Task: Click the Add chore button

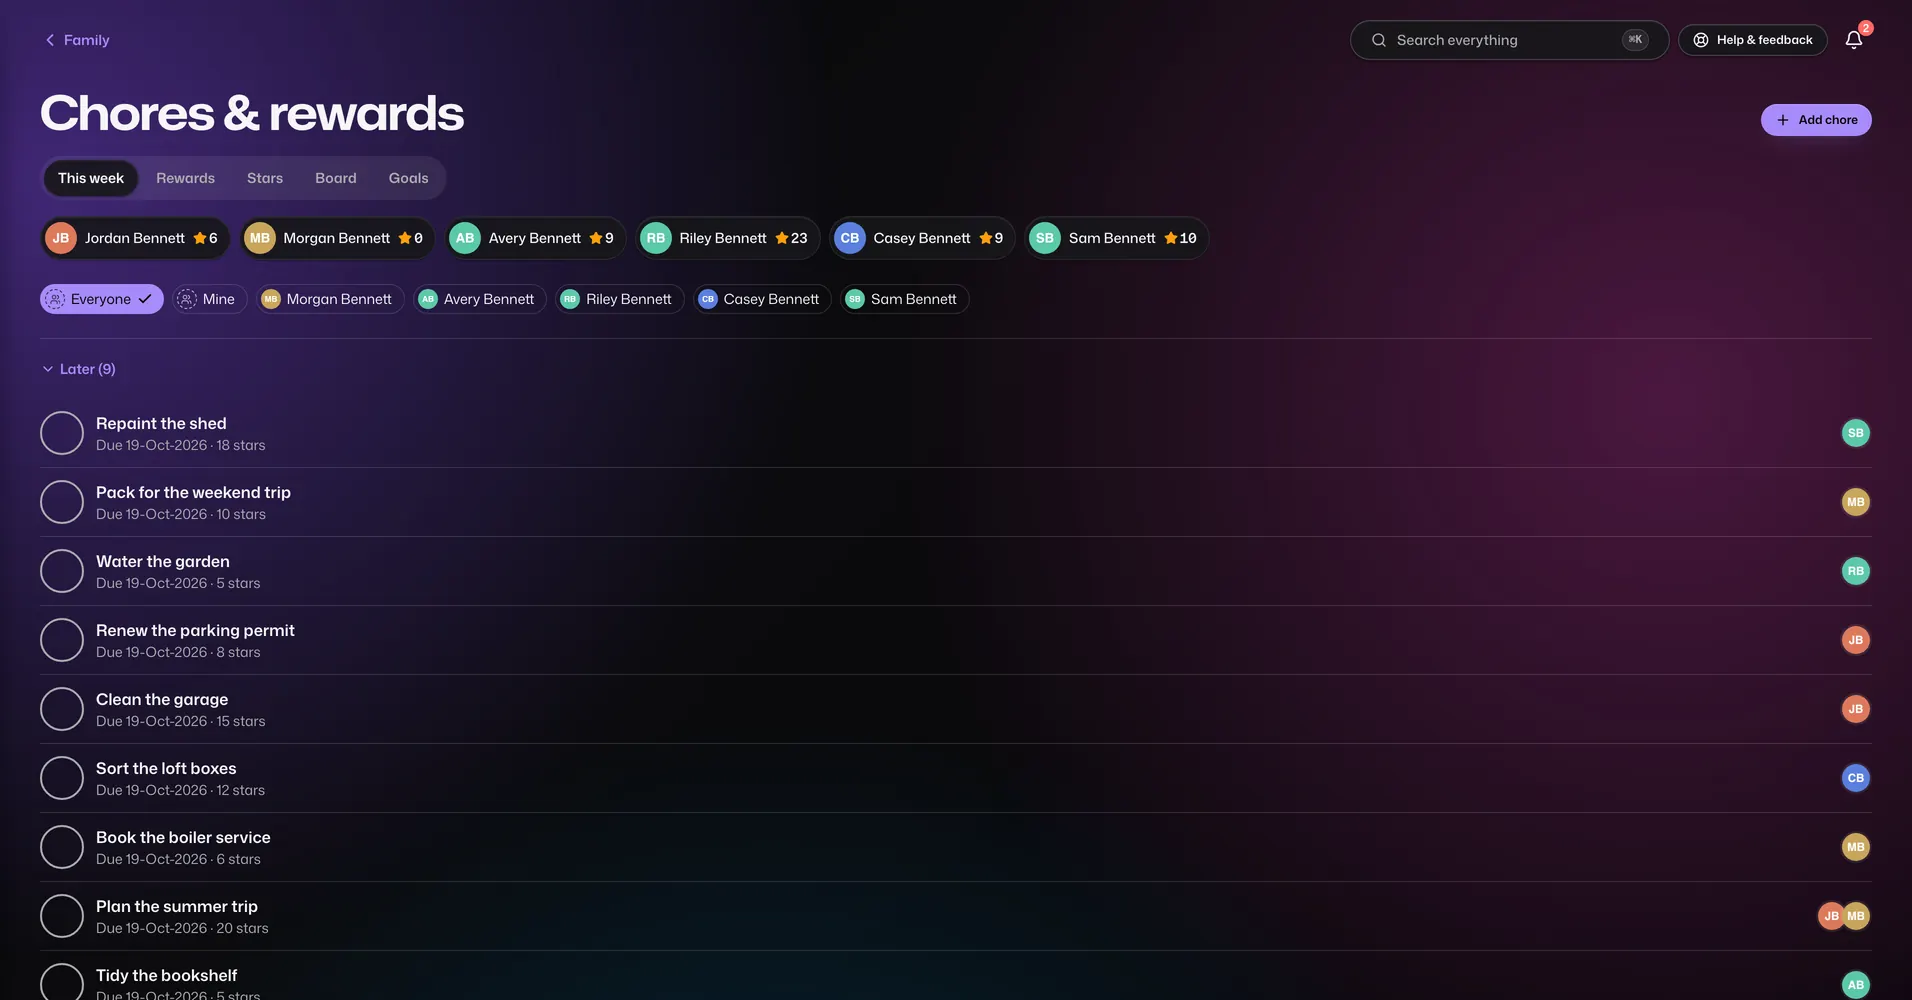Action: click(x=1816, y=120)
